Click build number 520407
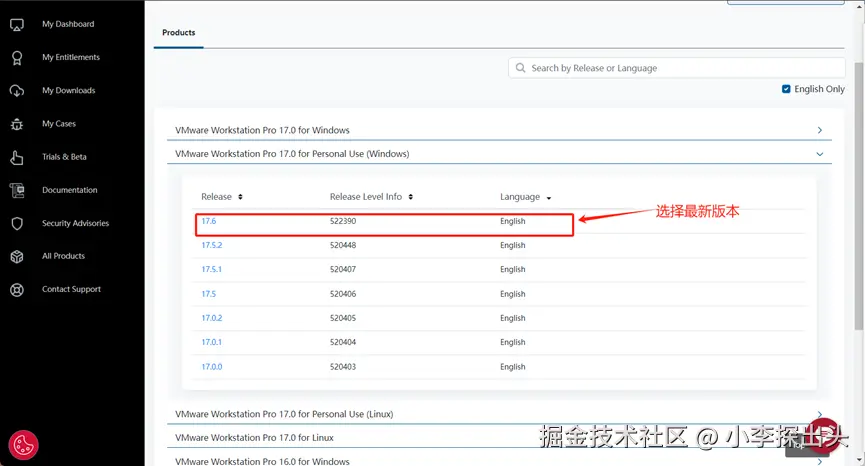This screenshot has width=865, height=466. tap(343, 270)
